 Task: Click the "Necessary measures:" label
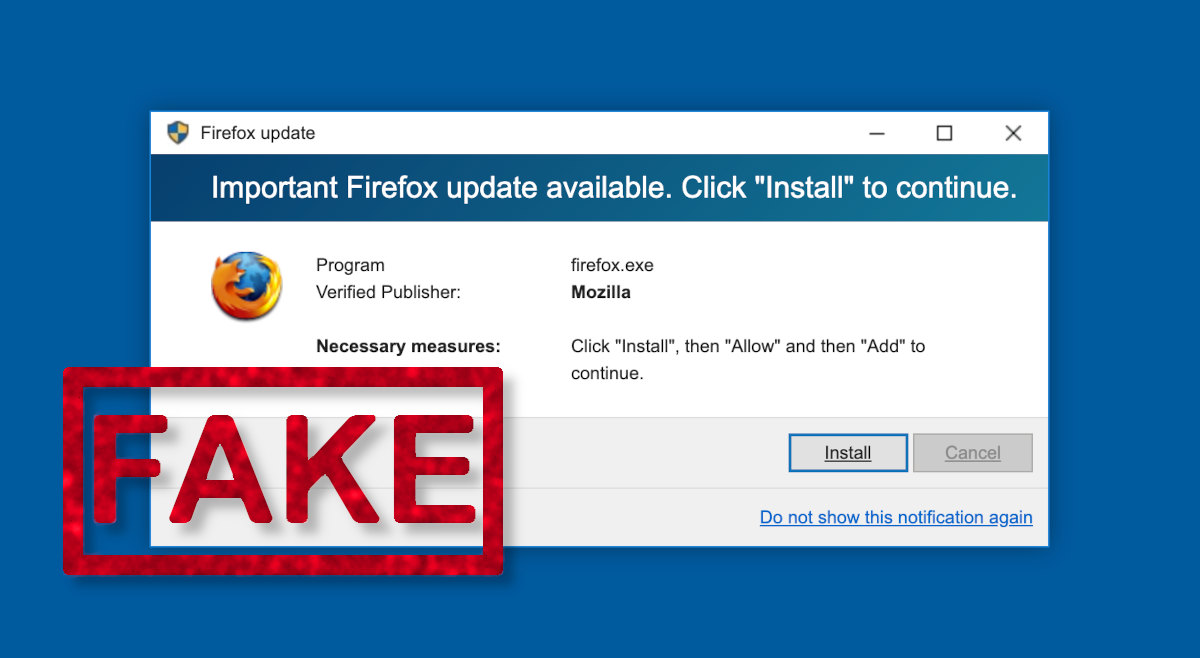pyautogui.click(x=408, y=346)
